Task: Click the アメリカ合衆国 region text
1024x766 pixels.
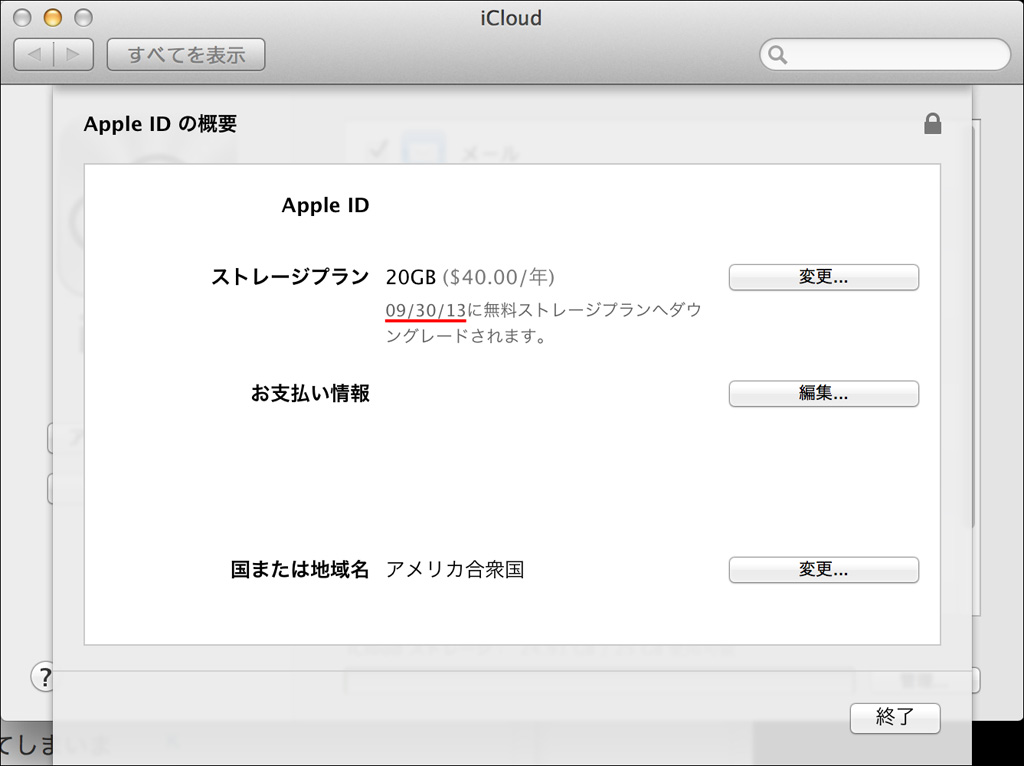Action: click(x=455, y=569)
